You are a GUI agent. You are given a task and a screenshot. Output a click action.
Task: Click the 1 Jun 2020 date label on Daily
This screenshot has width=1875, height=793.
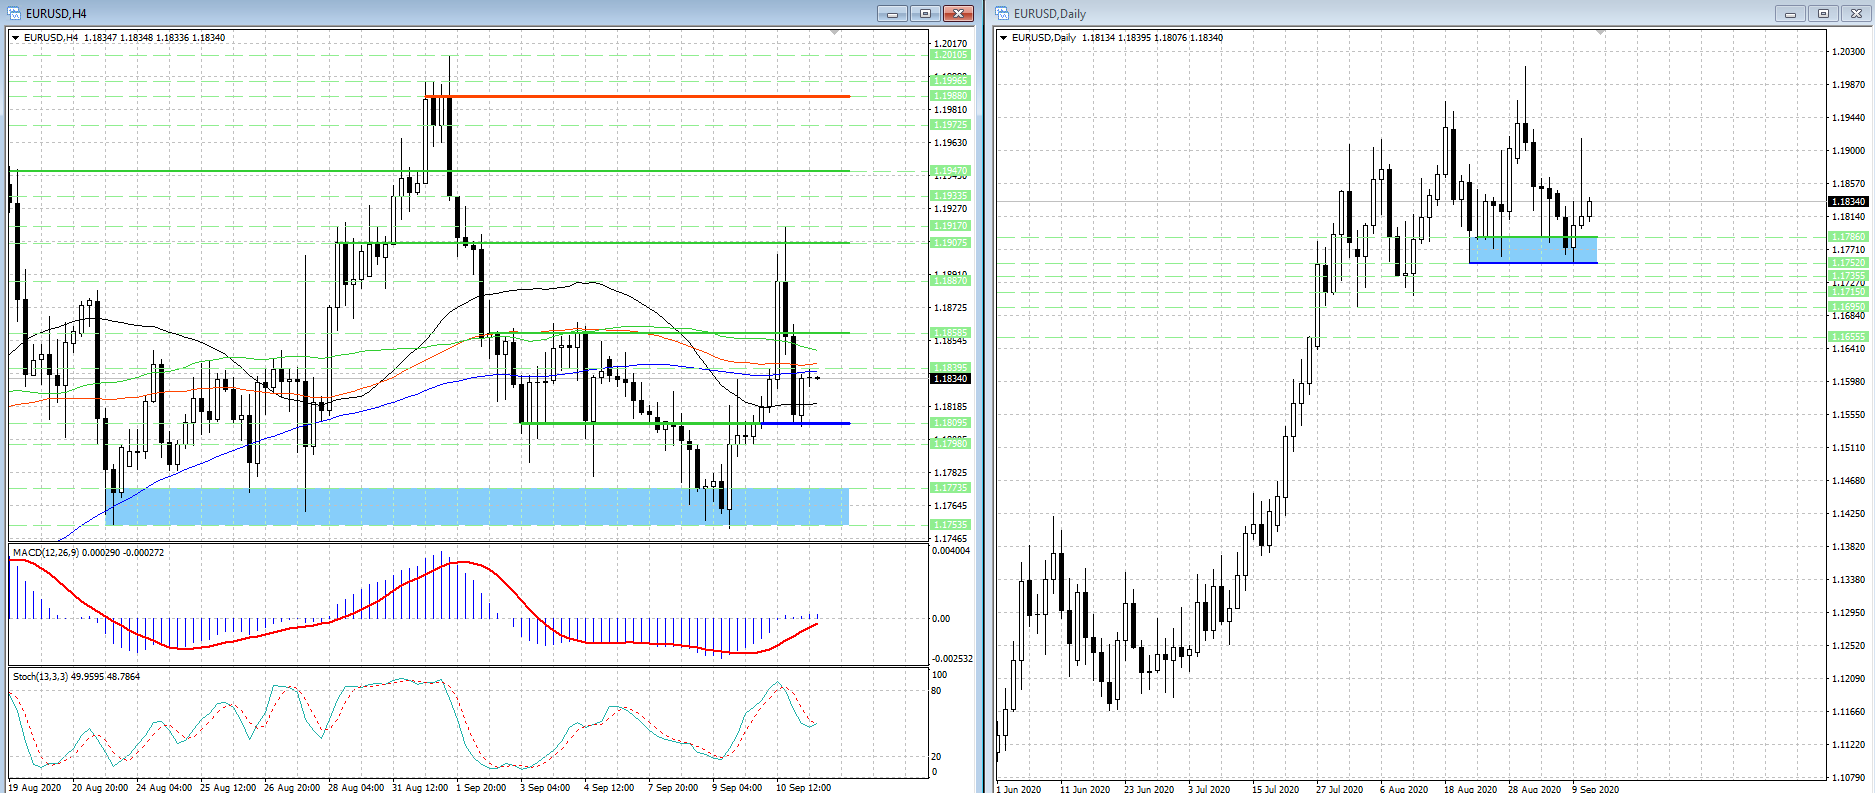tap(1019, 789)
